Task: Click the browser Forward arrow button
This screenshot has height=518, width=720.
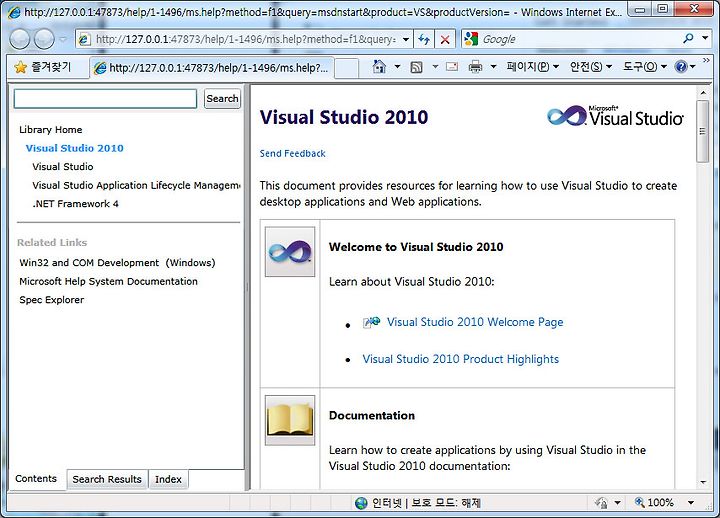Action: click(x=45, y=39)
